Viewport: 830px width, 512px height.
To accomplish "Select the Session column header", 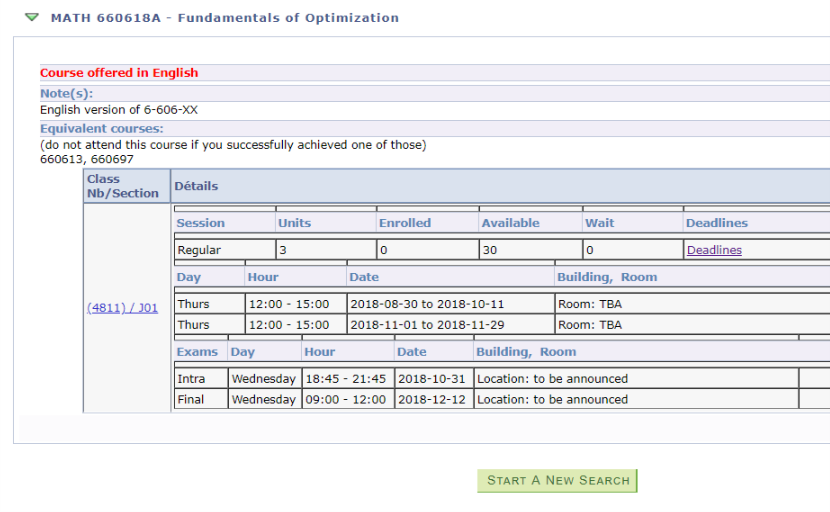I will (201, 223).
